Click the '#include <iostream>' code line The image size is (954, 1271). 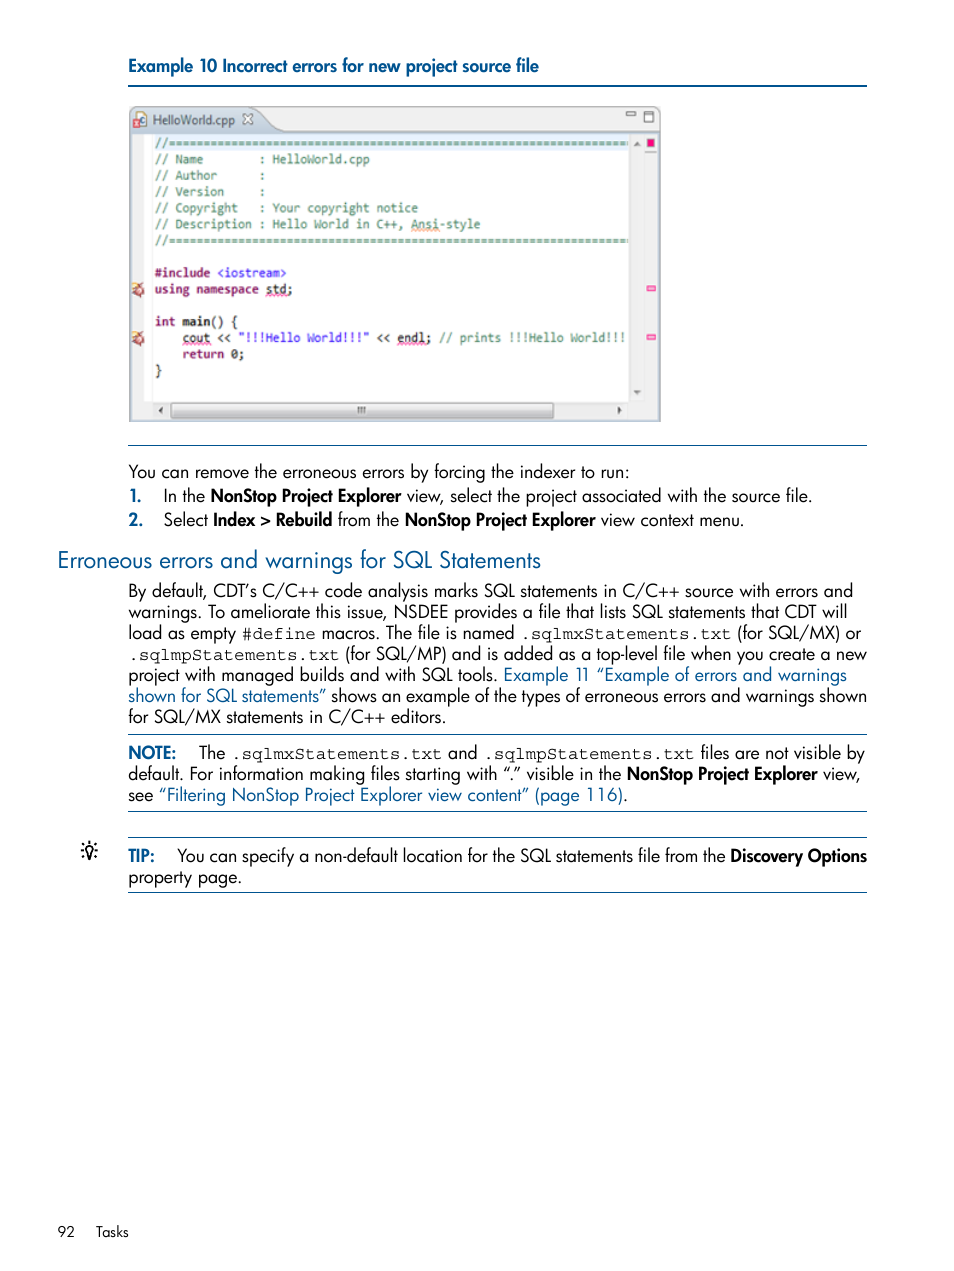[x=220, y=273]
